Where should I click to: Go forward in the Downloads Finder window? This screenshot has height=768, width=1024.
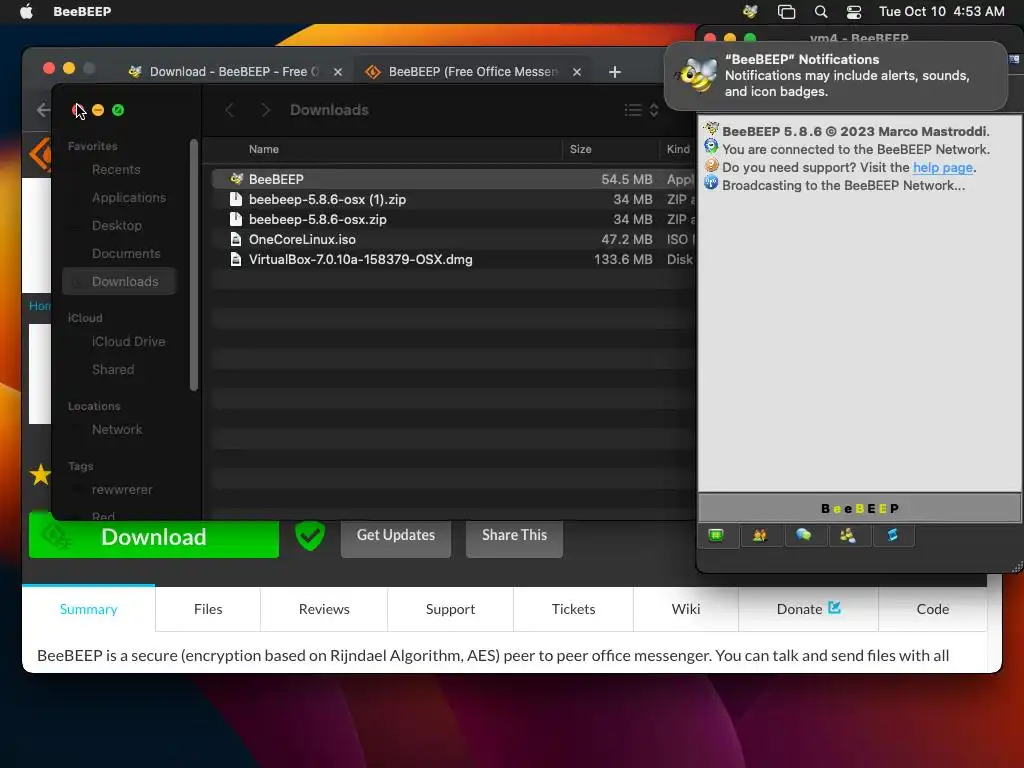[x=265, y=110]
